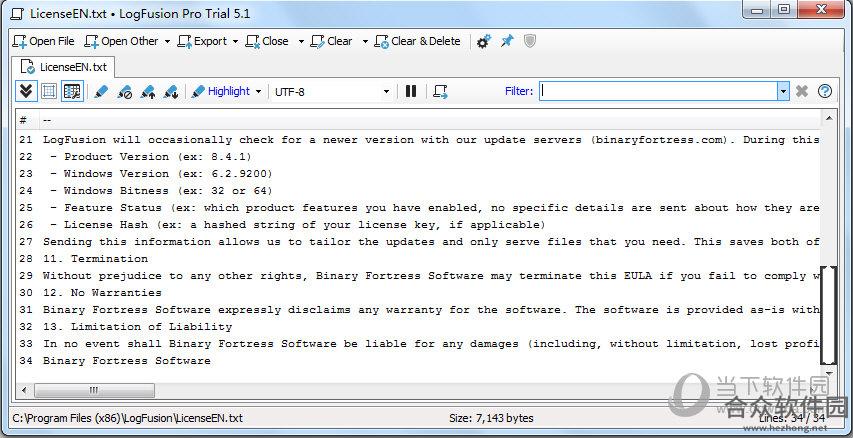This screenshot has height=438, width=853.
Task: Toggle the pin always-on-top icon
Action: point(507,41)
